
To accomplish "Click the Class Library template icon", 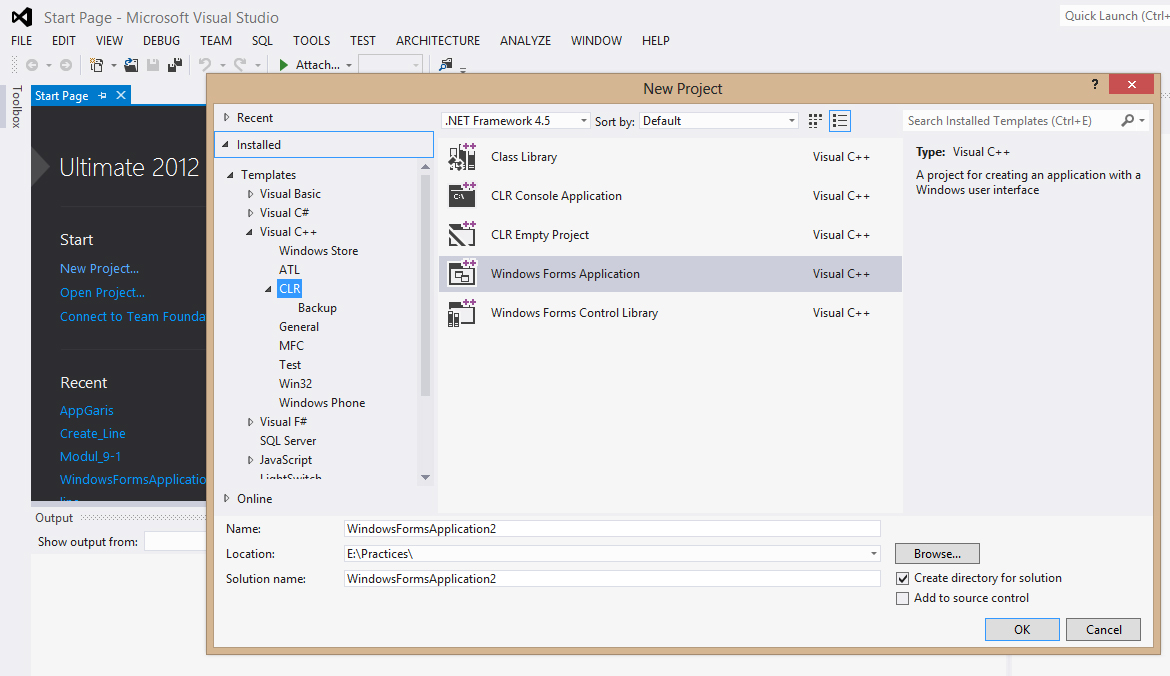I will pyautogui.click(x=462, y=157).
